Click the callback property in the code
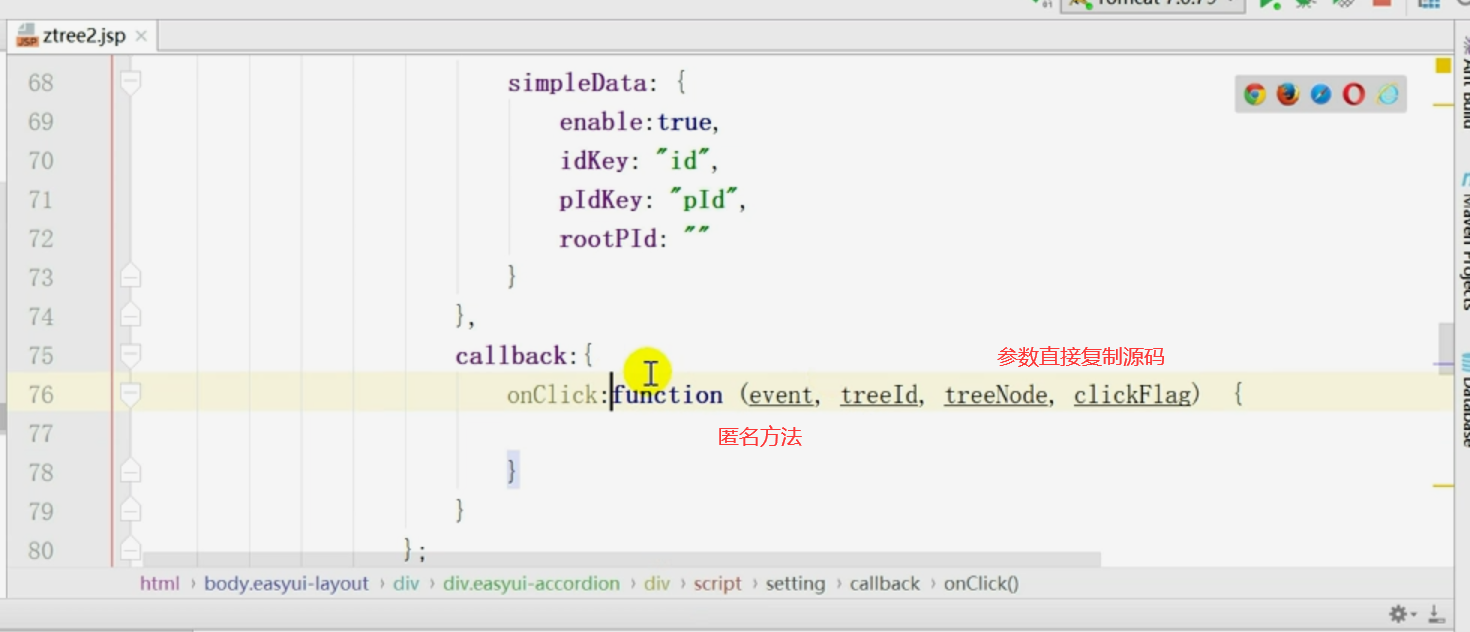 511,356
